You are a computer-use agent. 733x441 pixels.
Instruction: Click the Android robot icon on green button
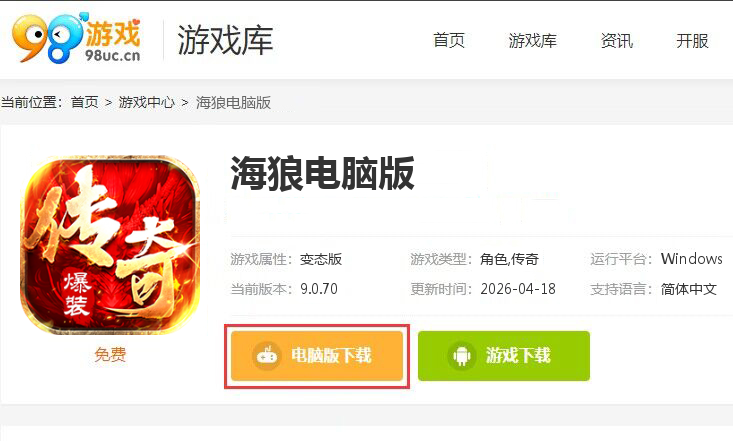[461, 356]
